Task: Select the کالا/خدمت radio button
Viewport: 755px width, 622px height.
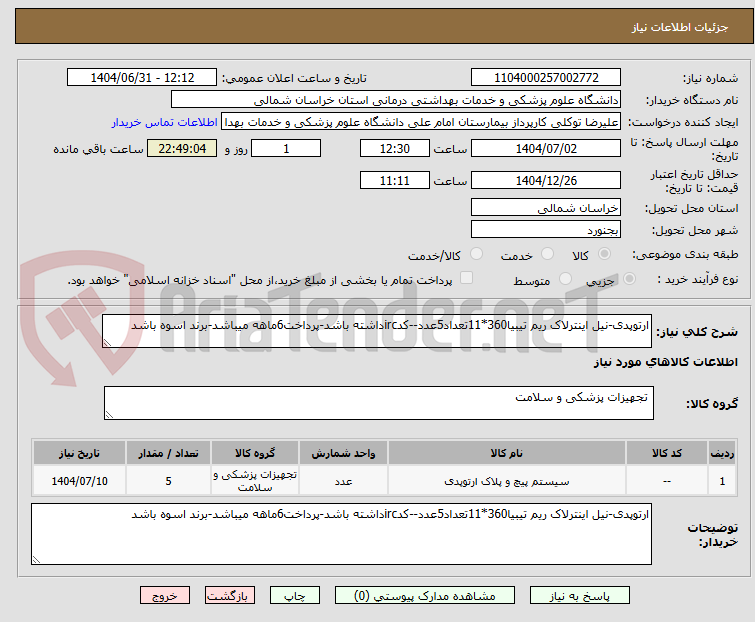Action: (x=476, y=254)
